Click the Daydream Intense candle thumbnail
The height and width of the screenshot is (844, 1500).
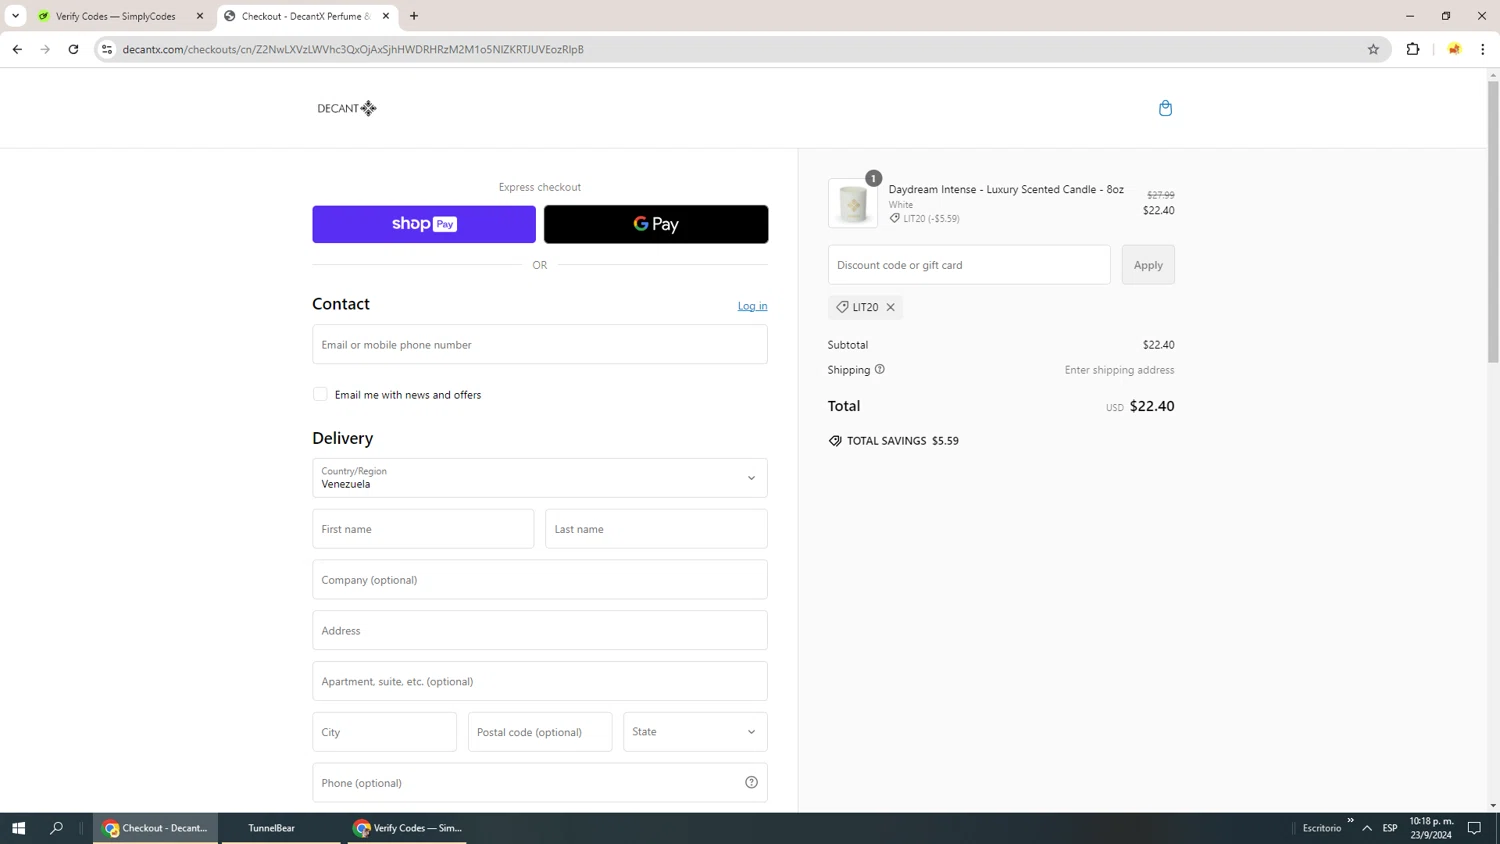click(x=853, y=204)
